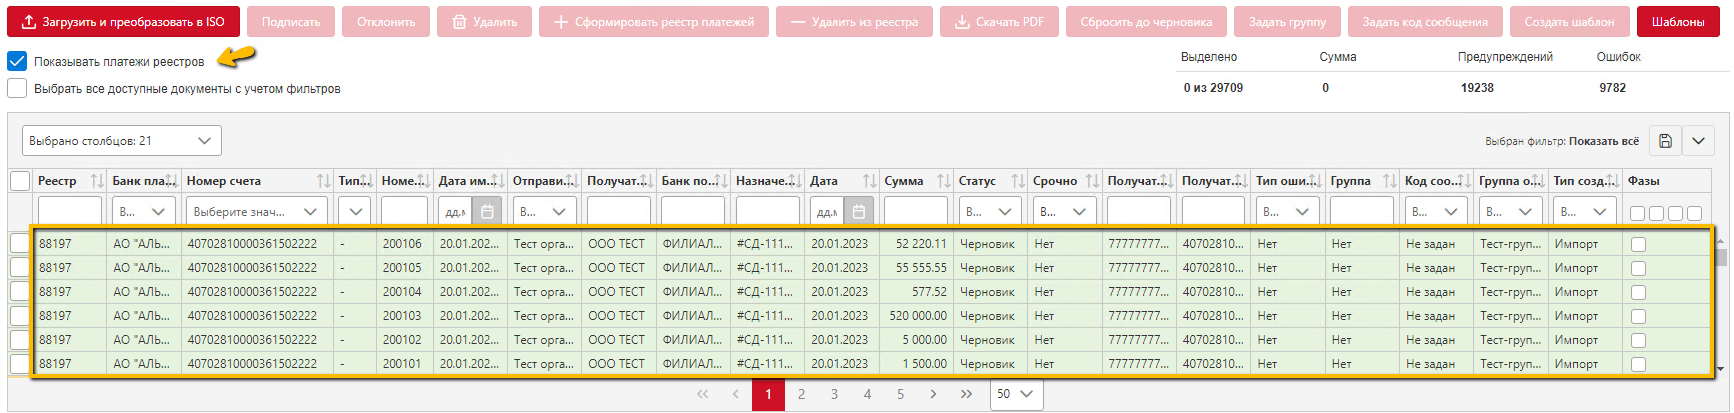Image resolution: width=1734 pixels, height=413 pixels.
Task: Open calendar picker in 'Дата им...' filter
Action: click(487, 212)
